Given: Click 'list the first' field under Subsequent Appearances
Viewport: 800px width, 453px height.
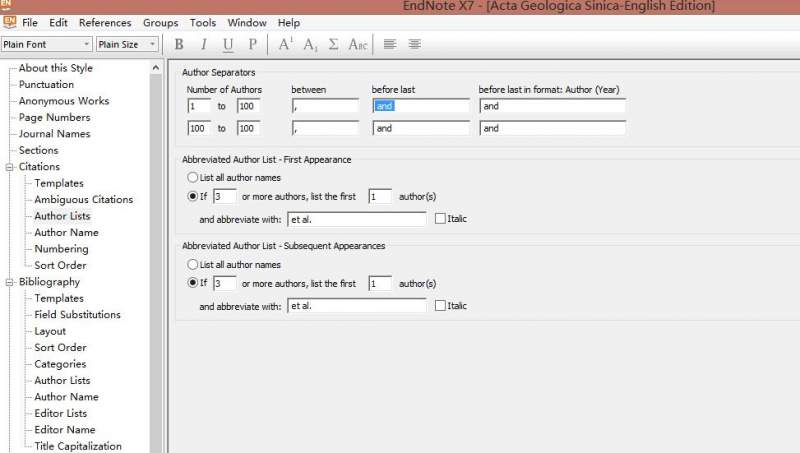Looking at the screenshot, I should click(380, 283).
